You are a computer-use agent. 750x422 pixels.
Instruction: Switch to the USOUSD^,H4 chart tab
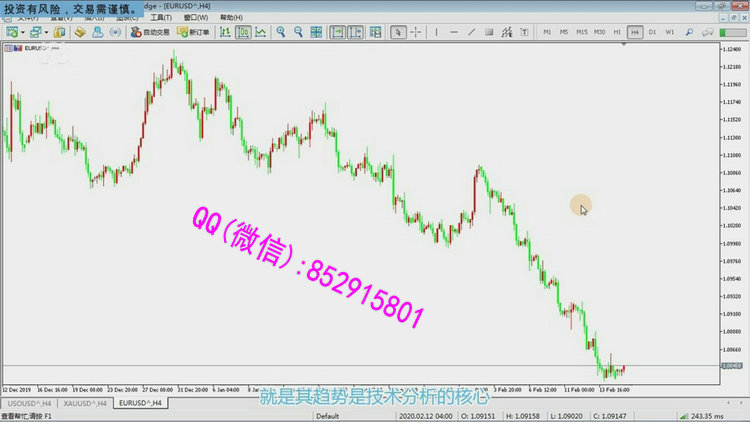pyautogui.click(x=28, y=403)
